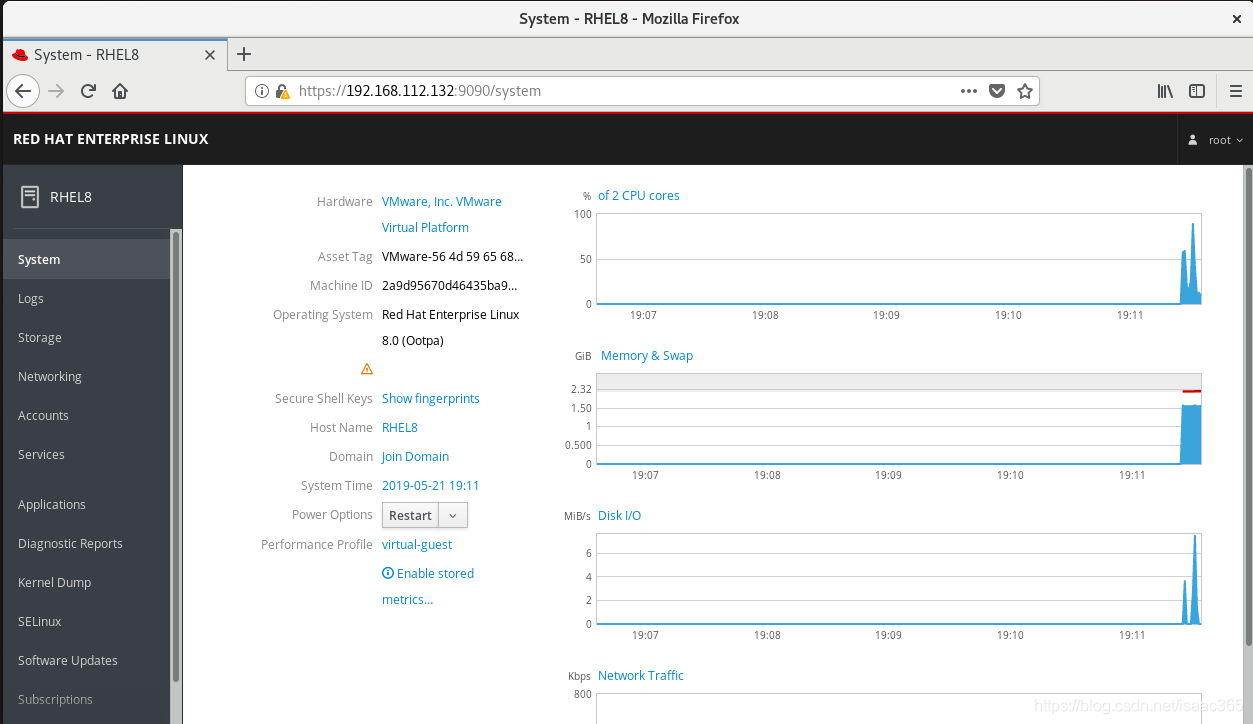Click the RED HAT ENTERPRISE LINUX header title
The height and width of the screenshot is (724, 1253).
coord(111,139)
